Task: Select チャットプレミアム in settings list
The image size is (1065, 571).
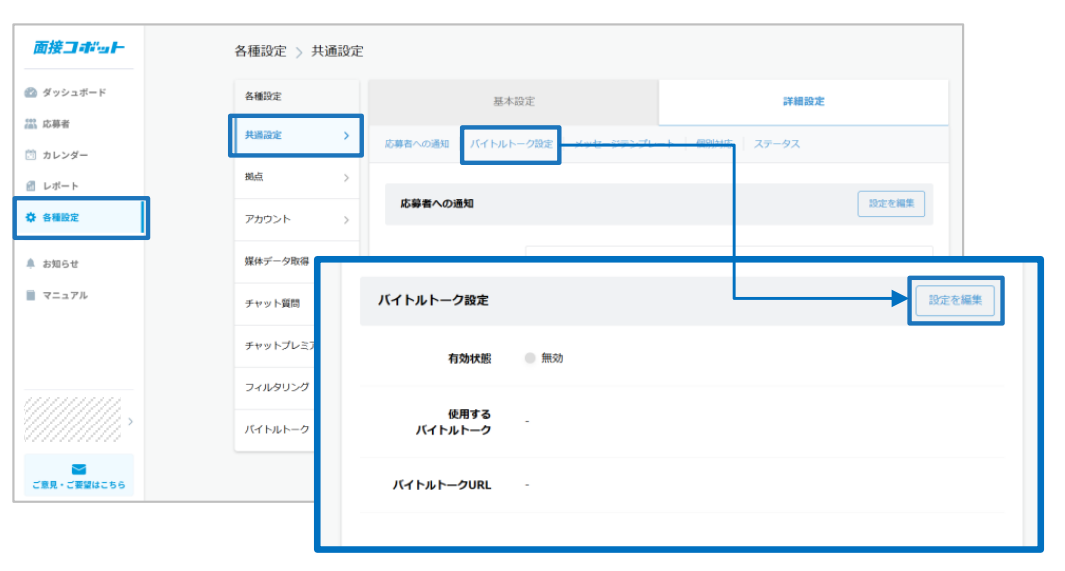Action: pos(280,346)
